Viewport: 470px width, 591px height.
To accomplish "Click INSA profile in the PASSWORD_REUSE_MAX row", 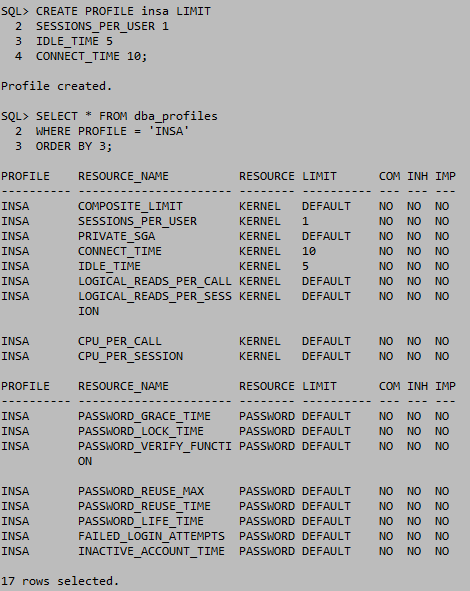I will tap(15, 491).
